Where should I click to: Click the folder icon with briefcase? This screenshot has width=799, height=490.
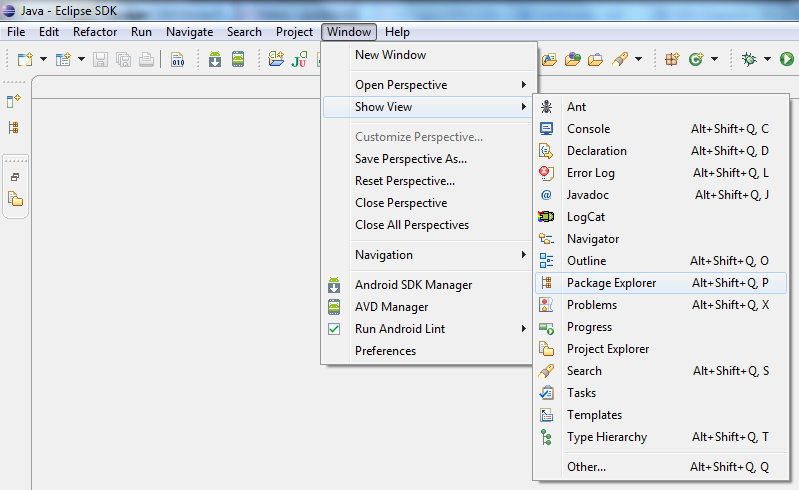595,60
